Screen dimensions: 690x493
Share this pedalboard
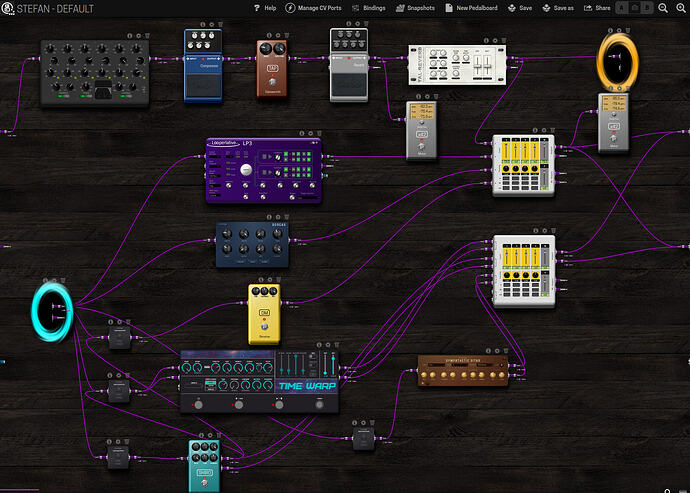(x=597, y=8)
